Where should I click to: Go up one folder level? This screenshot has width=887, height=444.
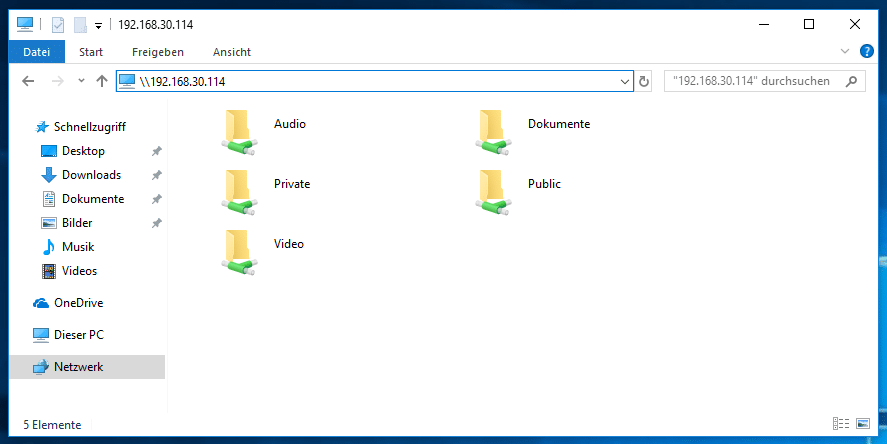point(101,81)
